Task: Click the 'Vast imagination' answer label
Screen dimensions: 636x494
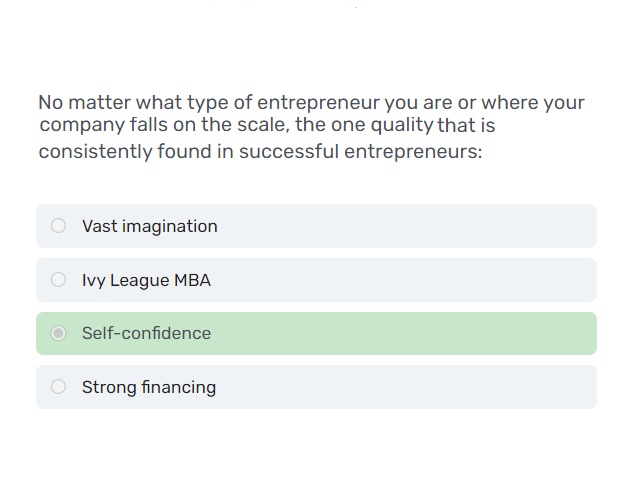Action: click(149, 226)
